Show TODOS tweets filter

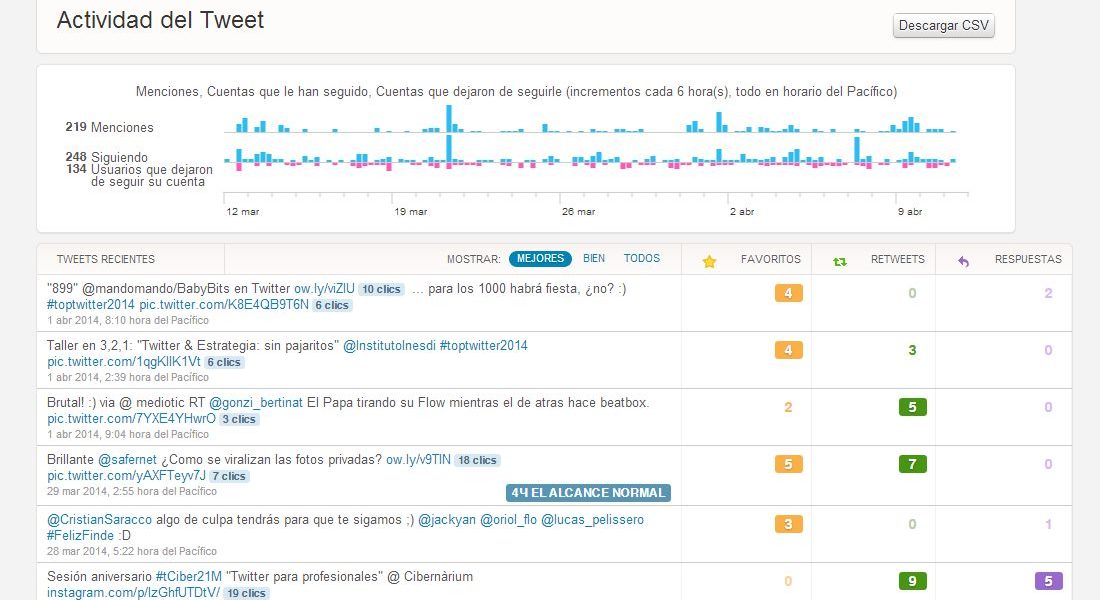(x=642, y=259)
